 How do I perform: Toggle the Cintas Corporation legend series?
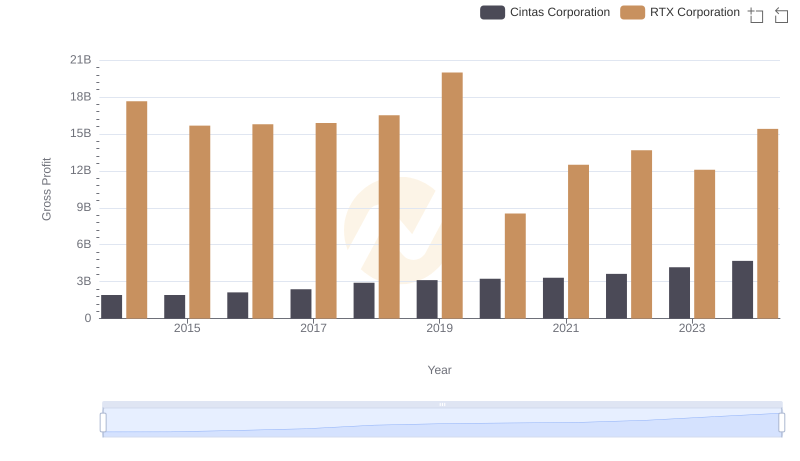click(x=545, y=12)
